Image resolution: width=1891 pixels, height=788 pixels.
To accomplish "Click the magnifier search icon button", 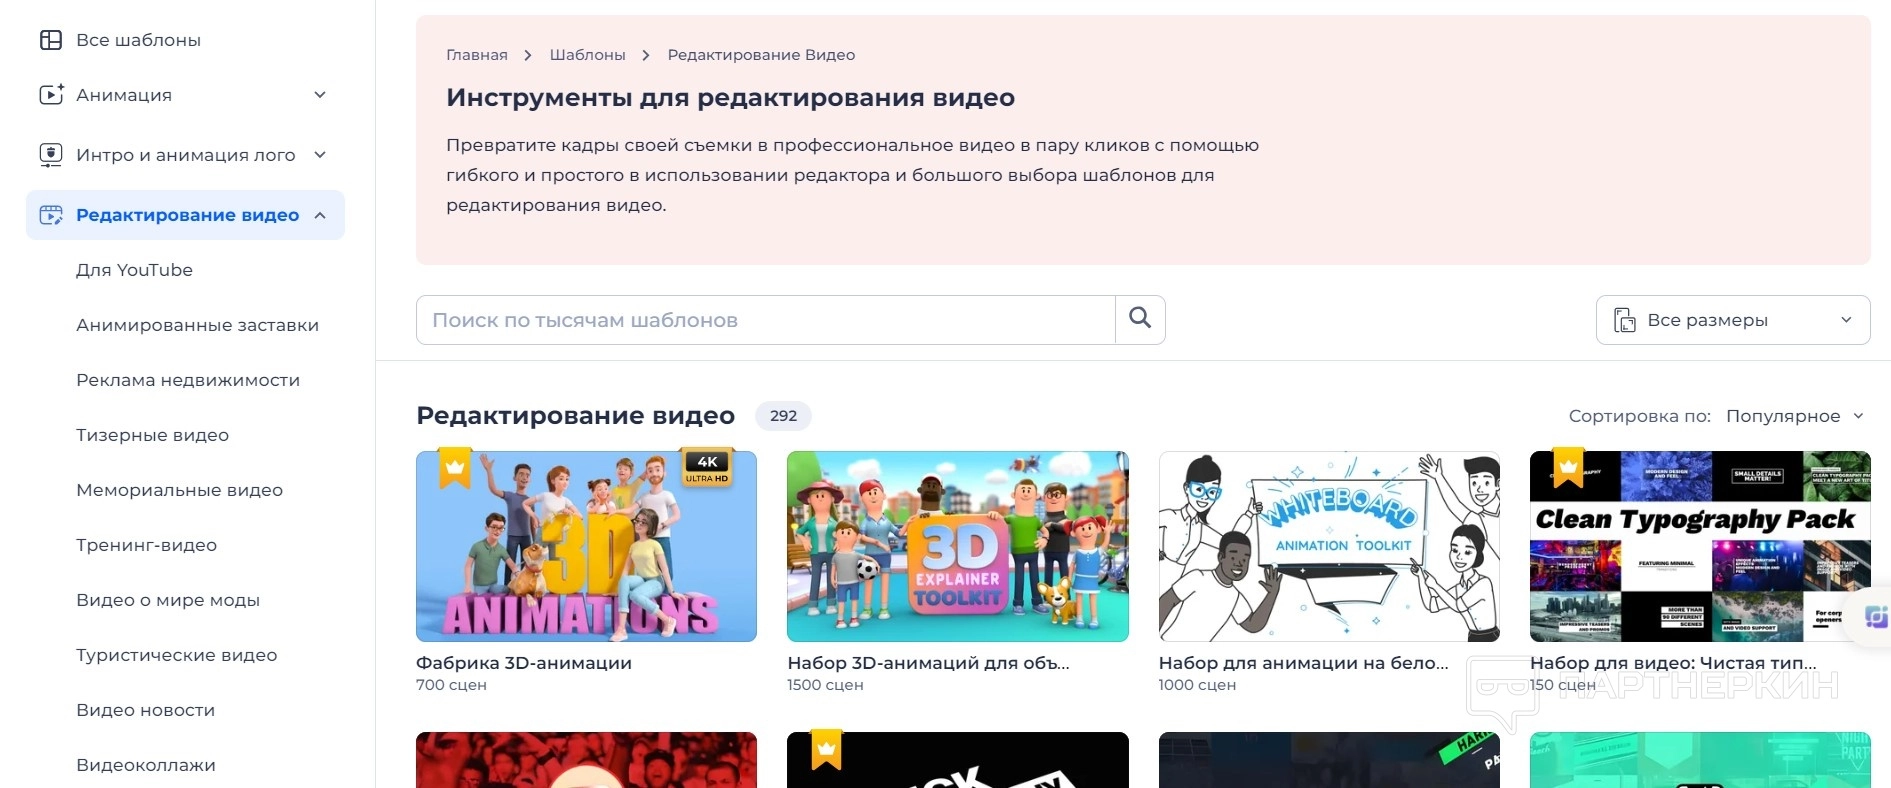I will pos(1140,319).
